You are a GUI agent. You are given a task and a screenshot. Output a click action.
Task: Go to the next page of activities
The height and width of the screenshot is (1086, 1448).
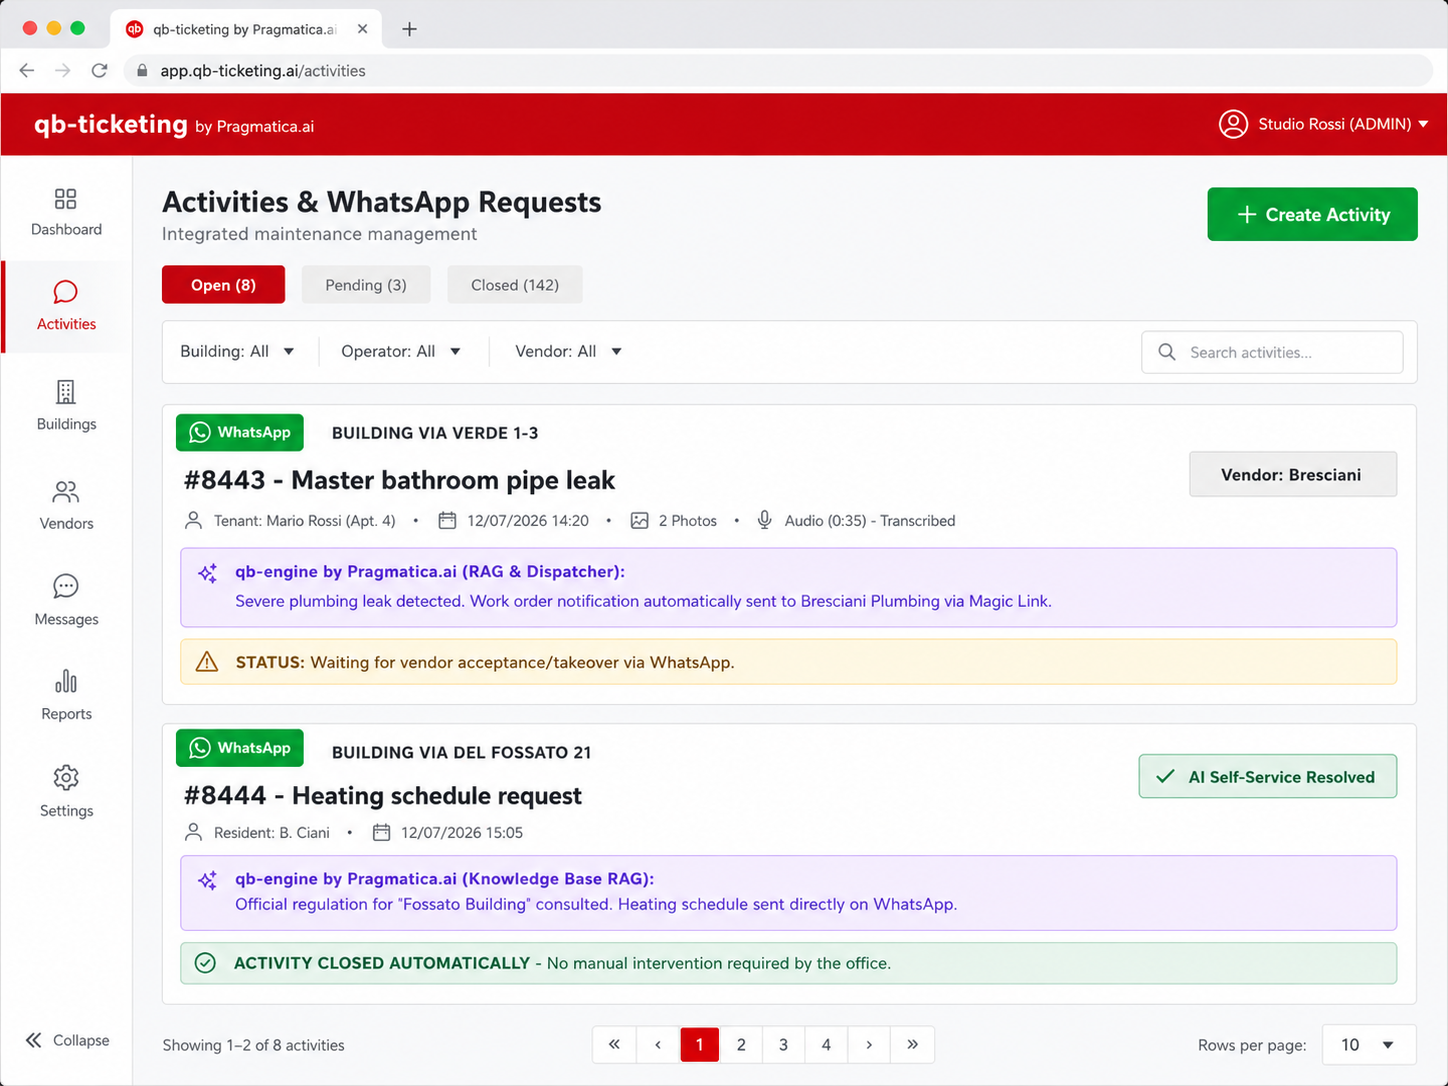point(869,1045)
